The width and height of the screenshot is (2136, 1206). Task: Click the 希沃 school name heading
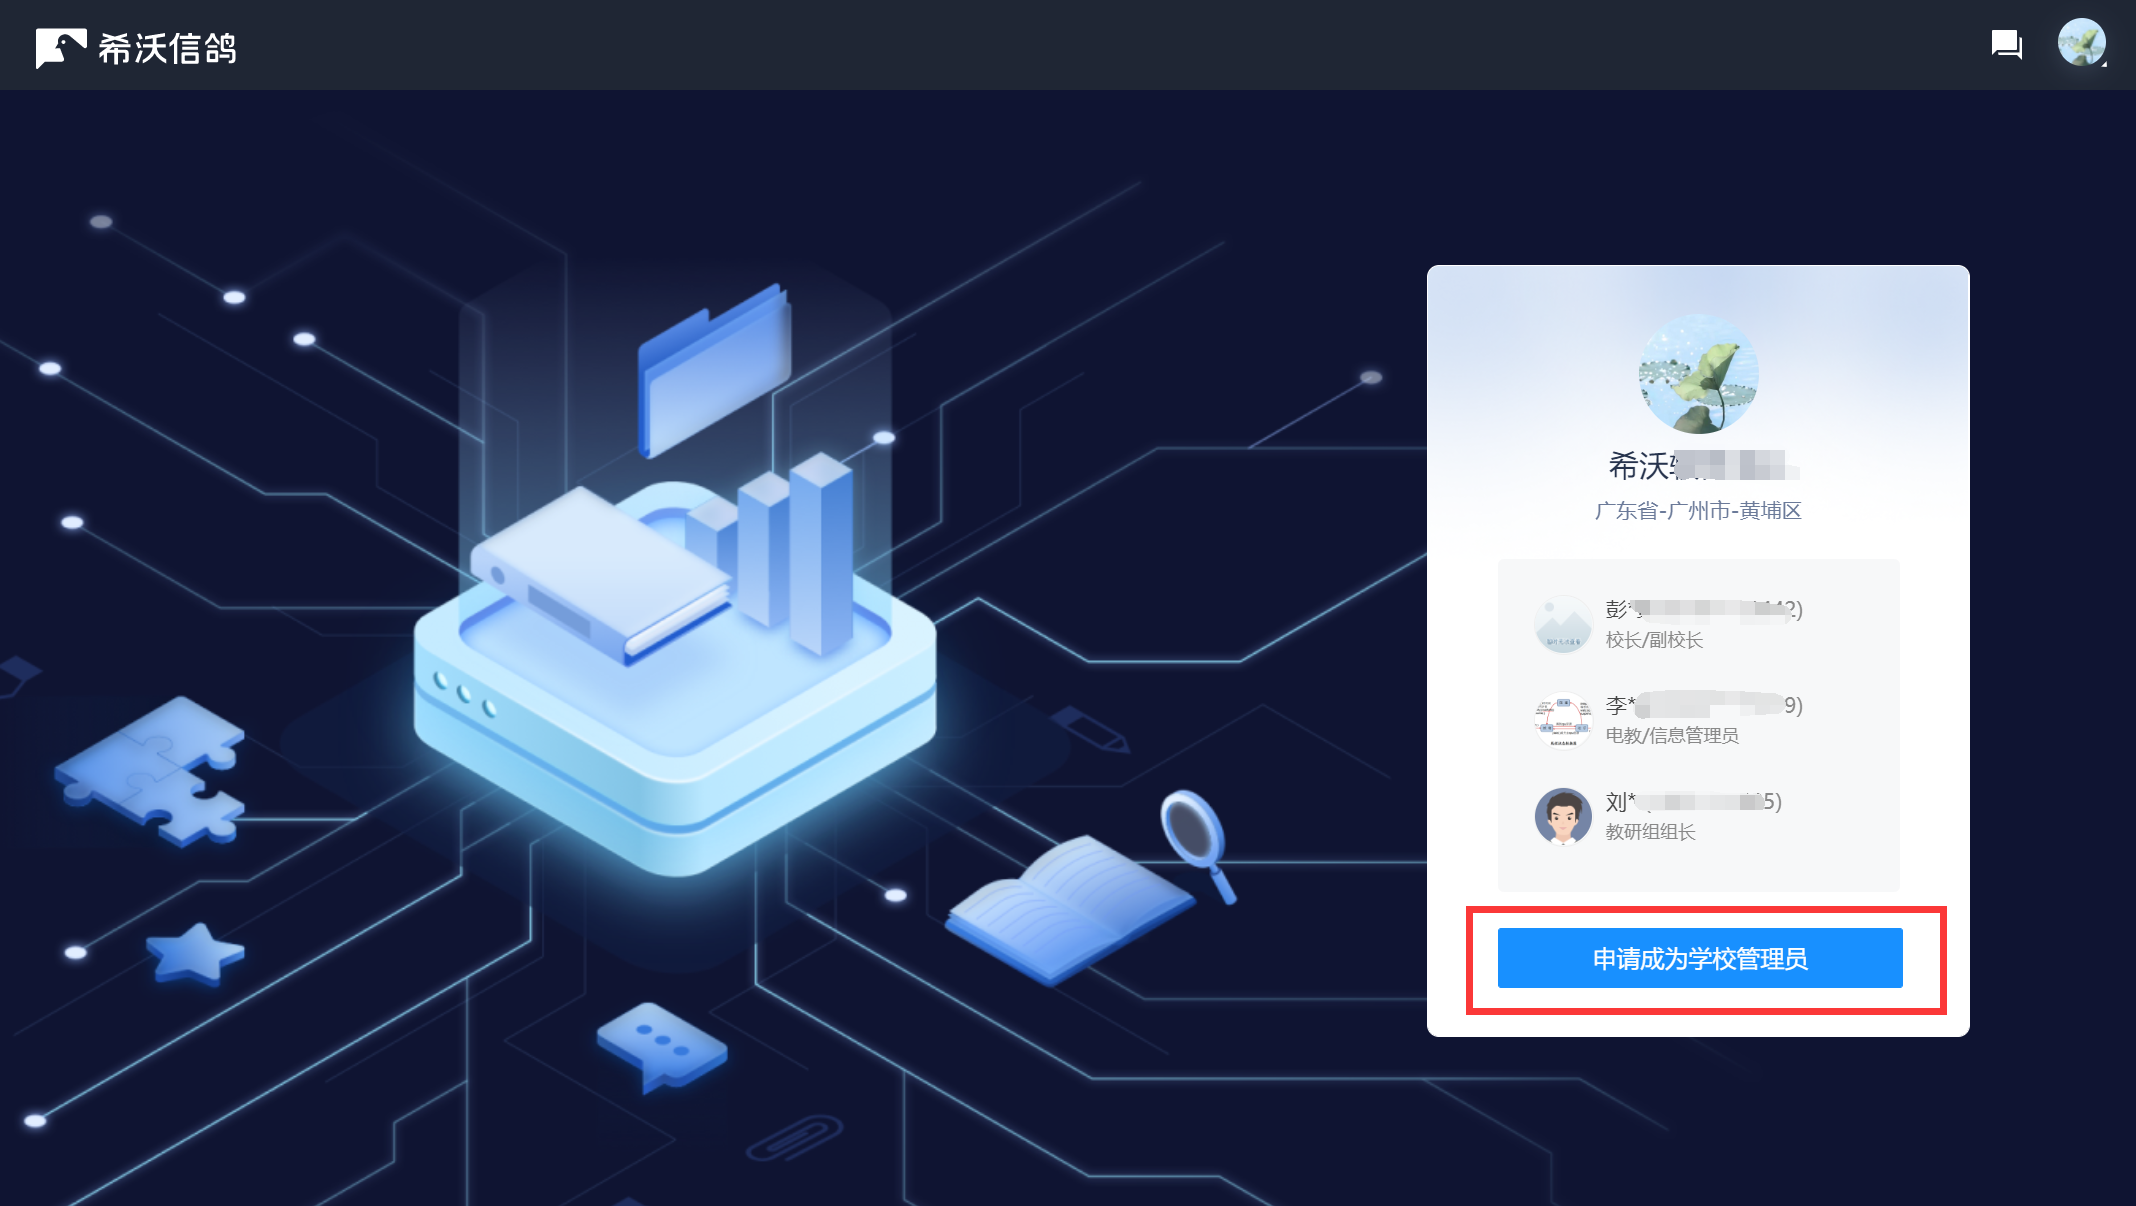pos(1702,465)
